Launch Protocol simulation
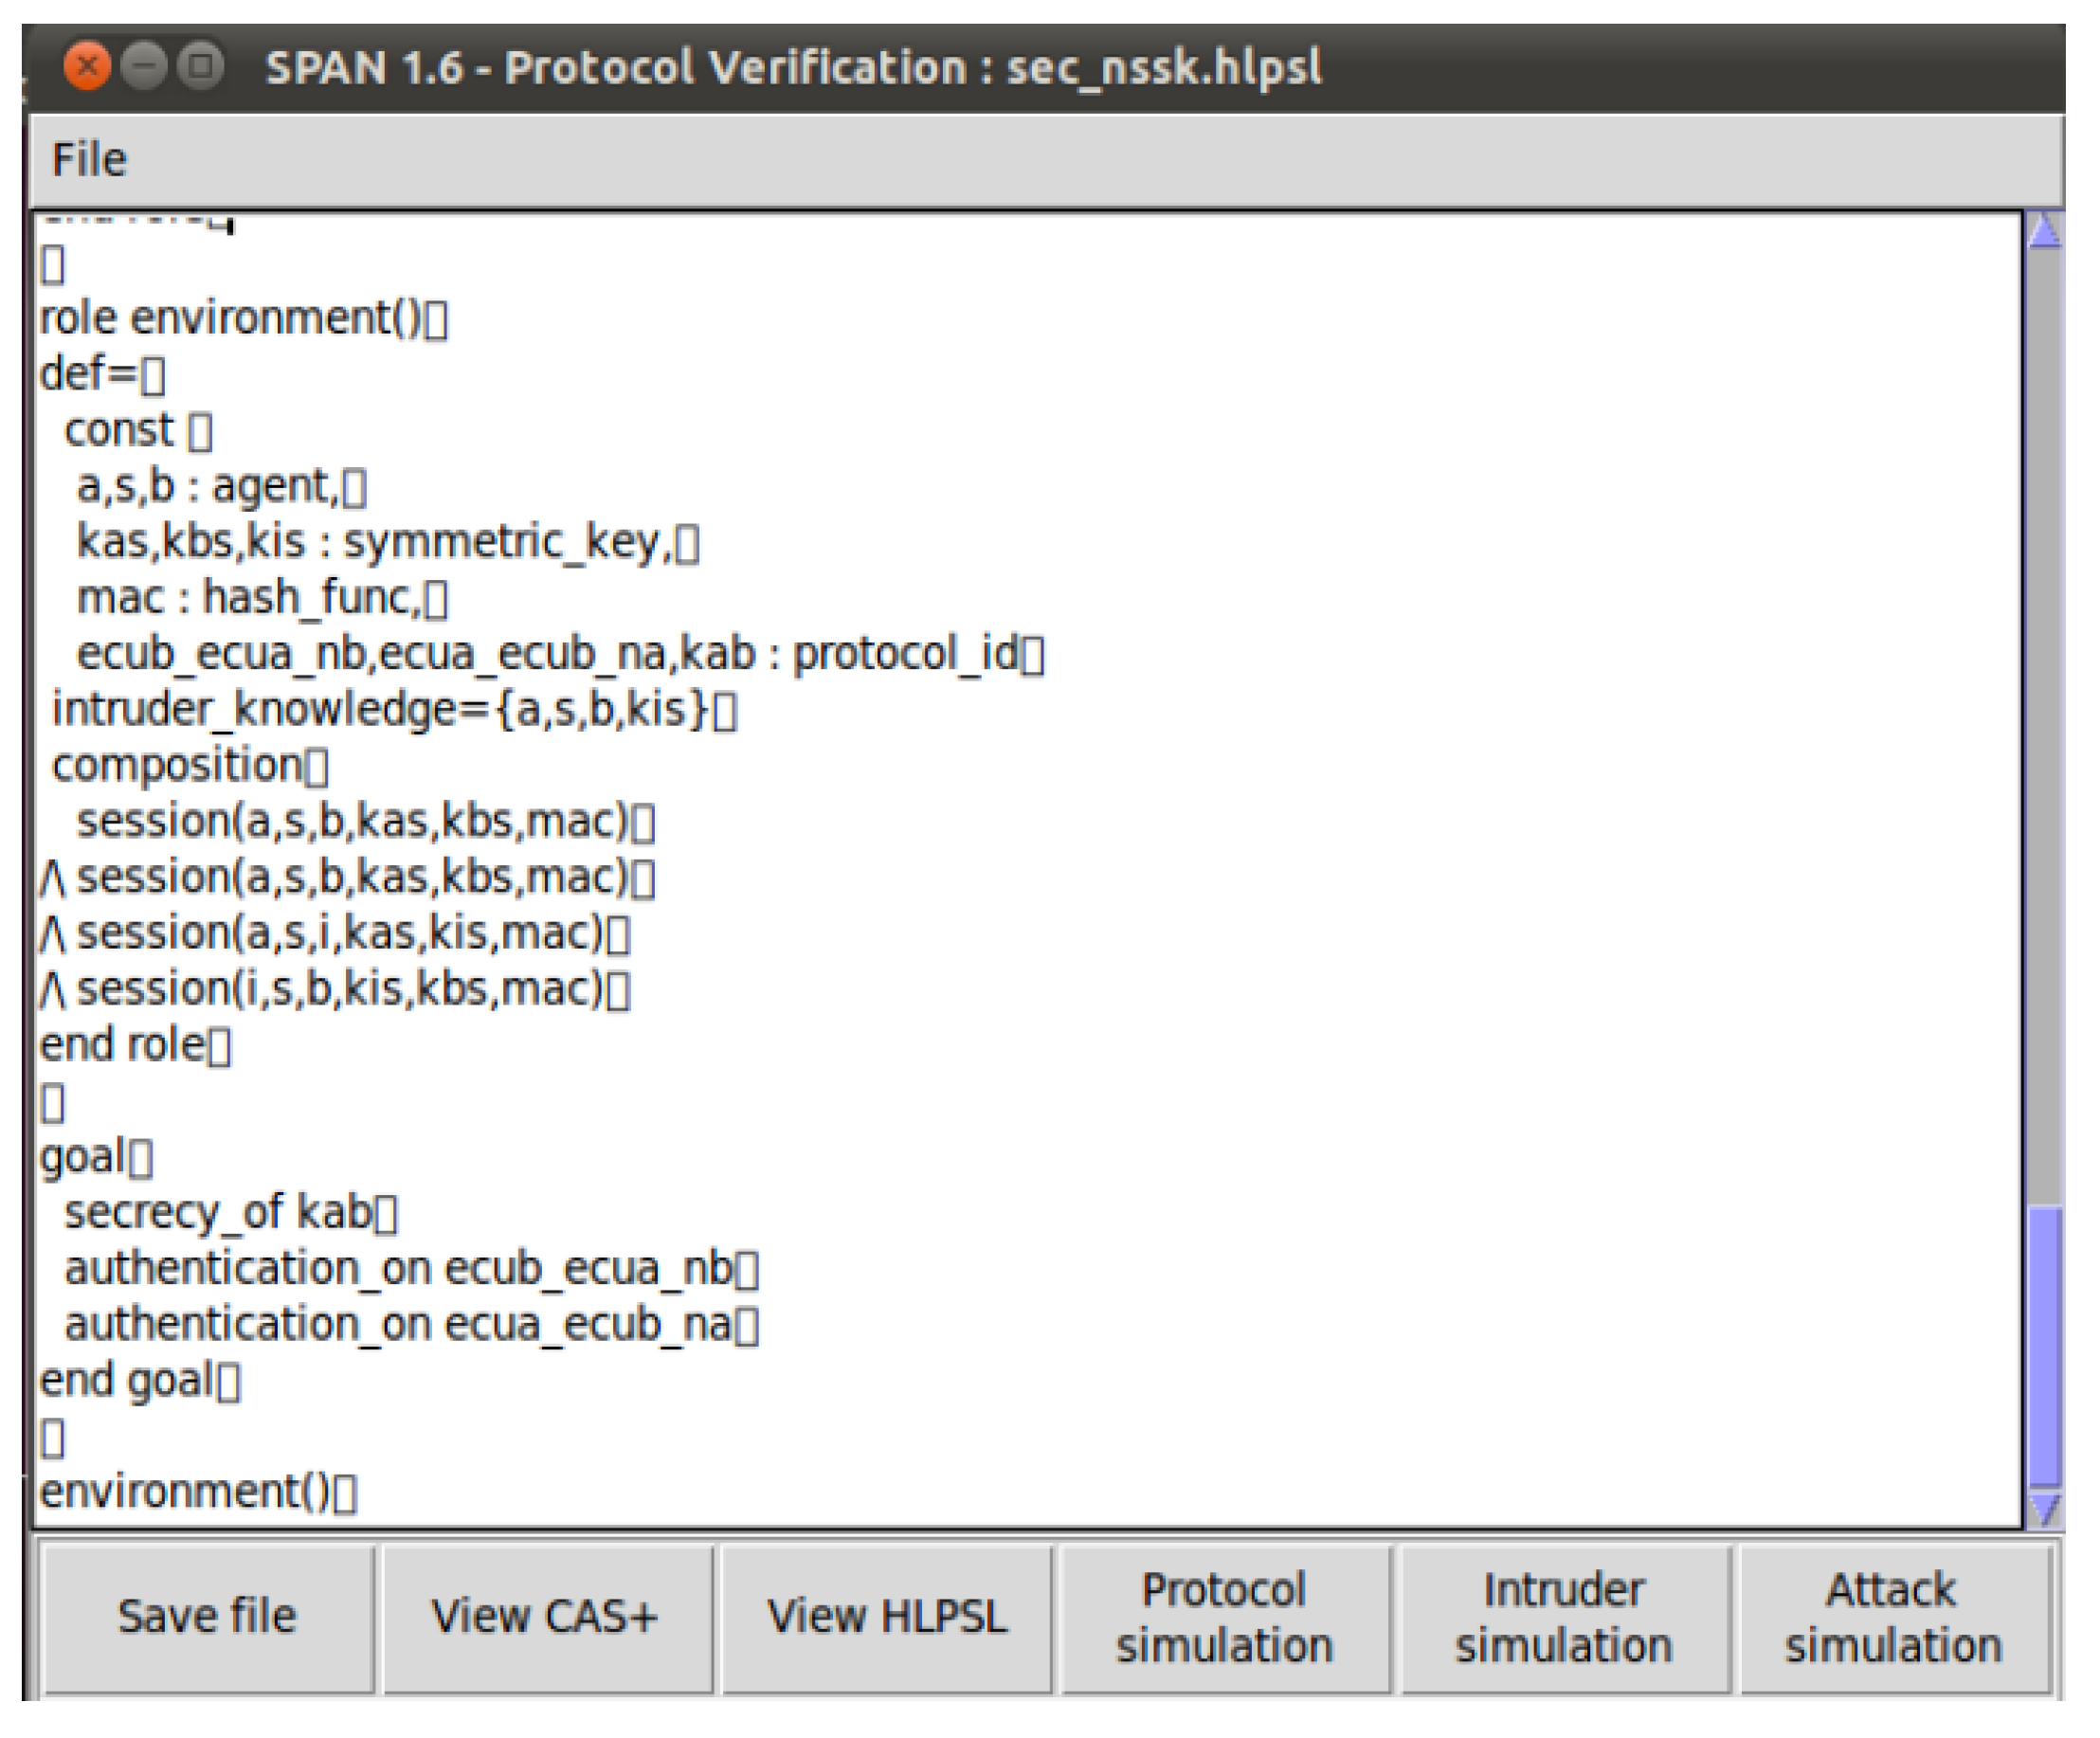 1225,1617
